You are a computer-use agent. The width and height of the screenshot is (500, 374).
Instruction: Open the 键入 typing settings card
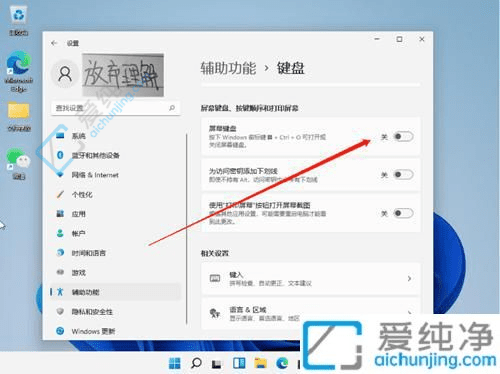click(311, 278)
